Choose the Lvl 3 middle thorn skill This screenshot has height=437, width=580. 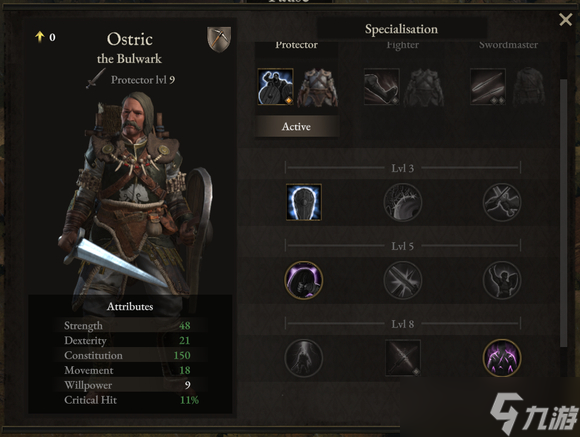coord(402,202)
